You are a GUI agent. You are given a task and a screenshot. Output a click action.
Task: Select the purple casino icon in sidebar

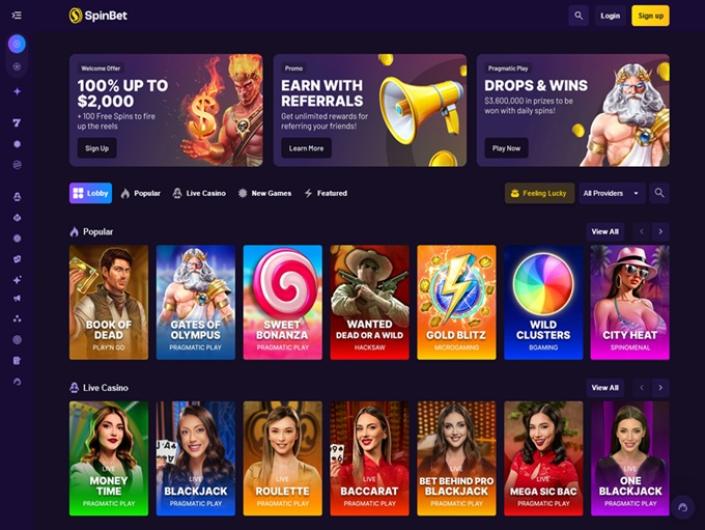point(17,44)
